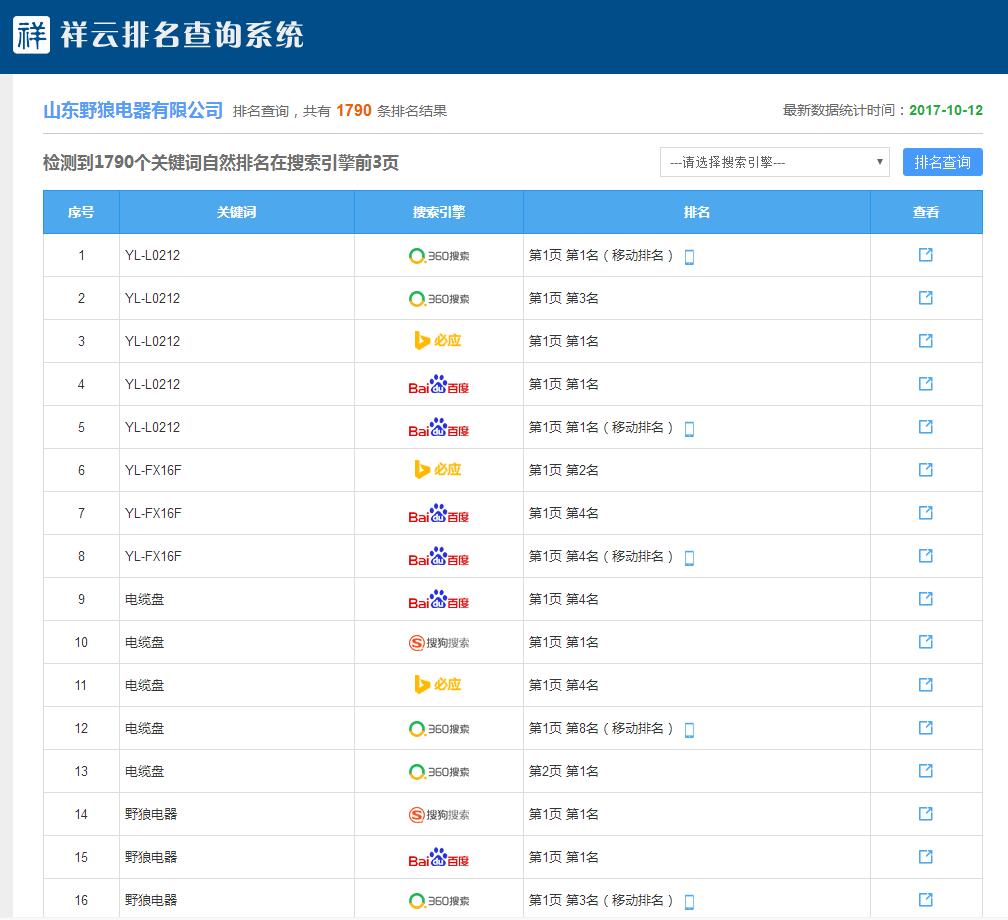1008x920 pixels.
Task: Click Baidu logo in row 4
Action: pos(438,384)
